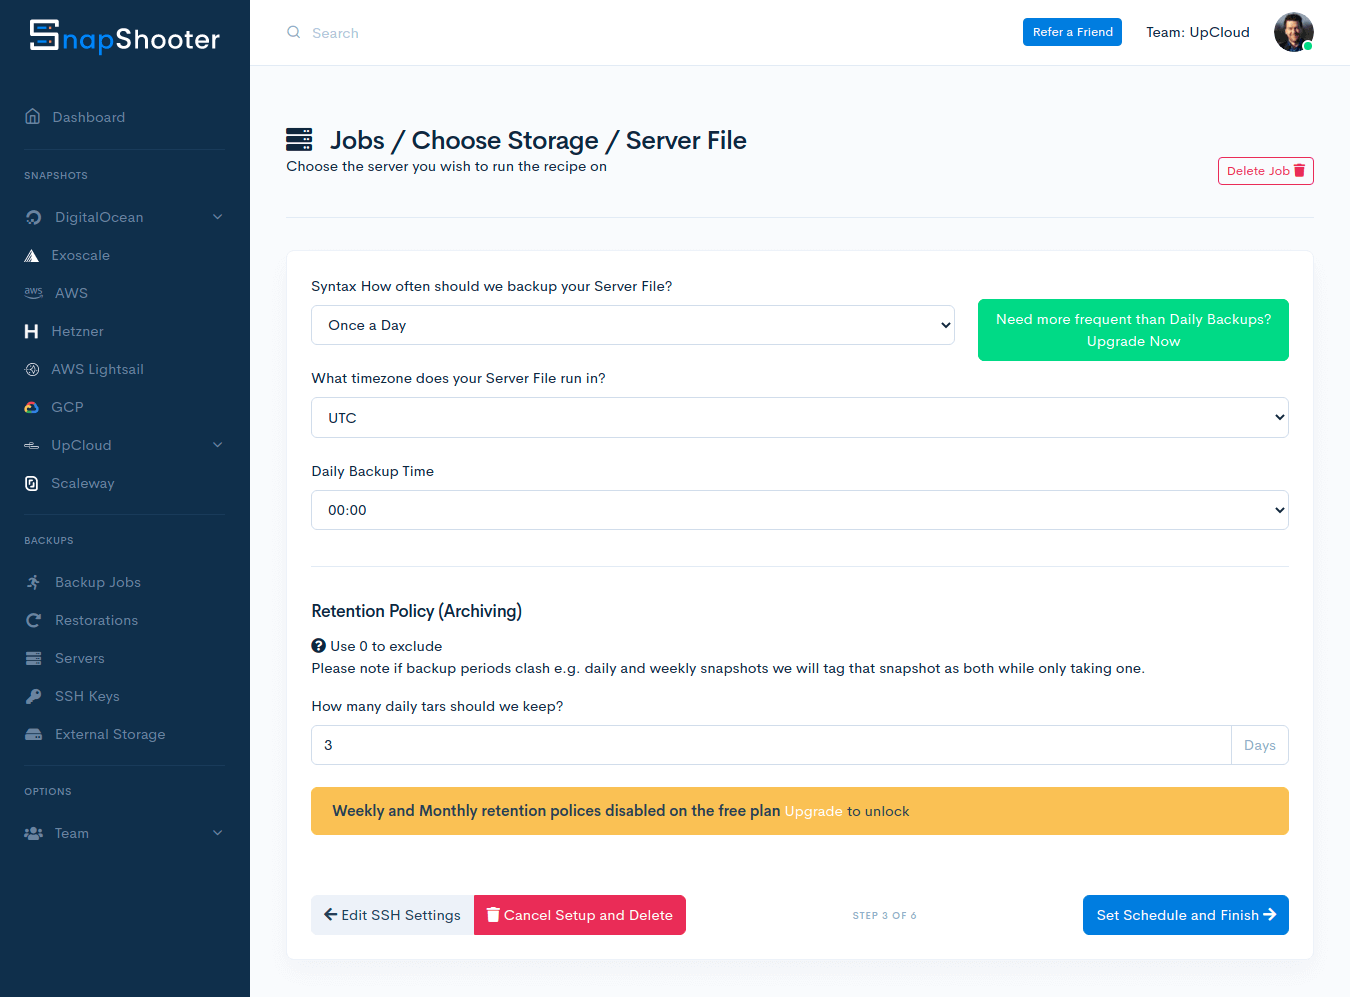Click the SSH Keys key icon
Image resolution: width=1350 pixels, height=997 pixels.
34,696
